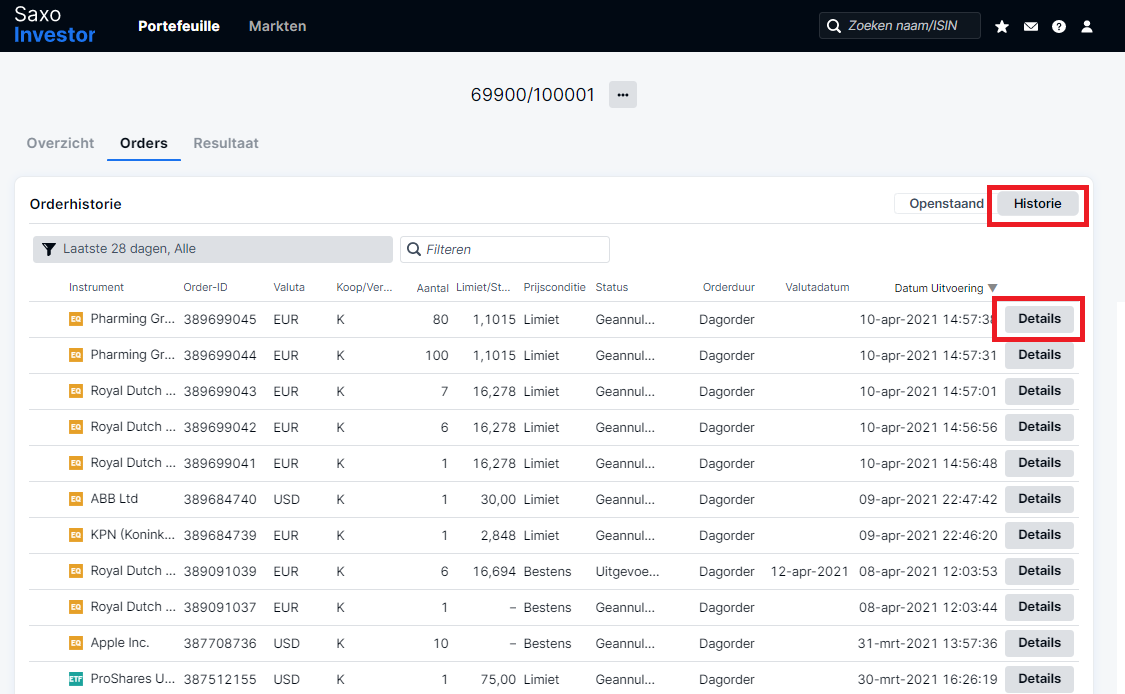Click the Aantal column header
Viewport: 1125px width, 694px height.
[x=433, y=288]
